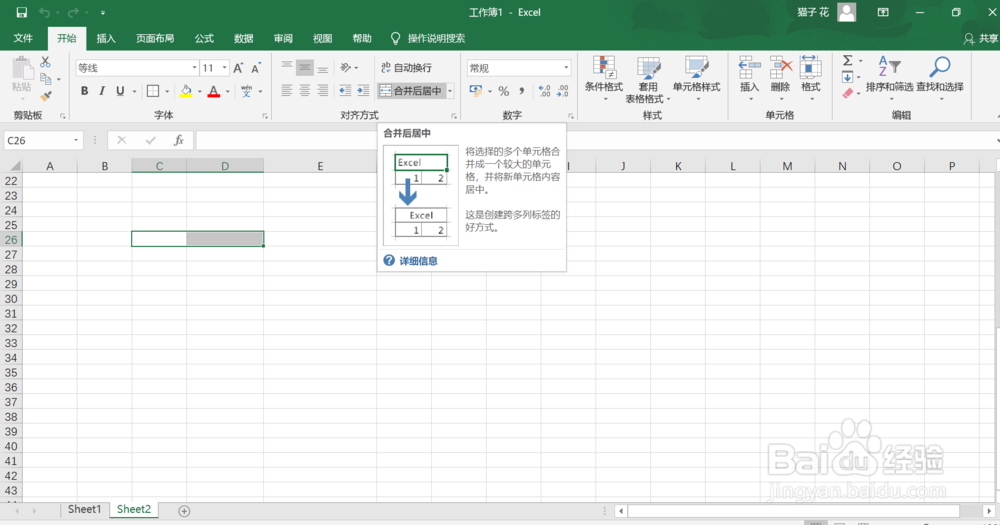Click 合并后居中 merge and center button

point(411,91)
